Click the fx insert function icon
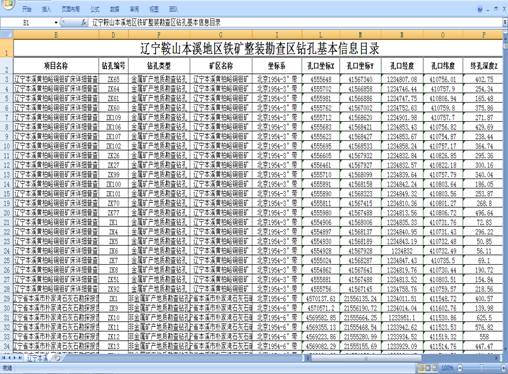The height and width of the screenshot is (374, 508). 84,23
